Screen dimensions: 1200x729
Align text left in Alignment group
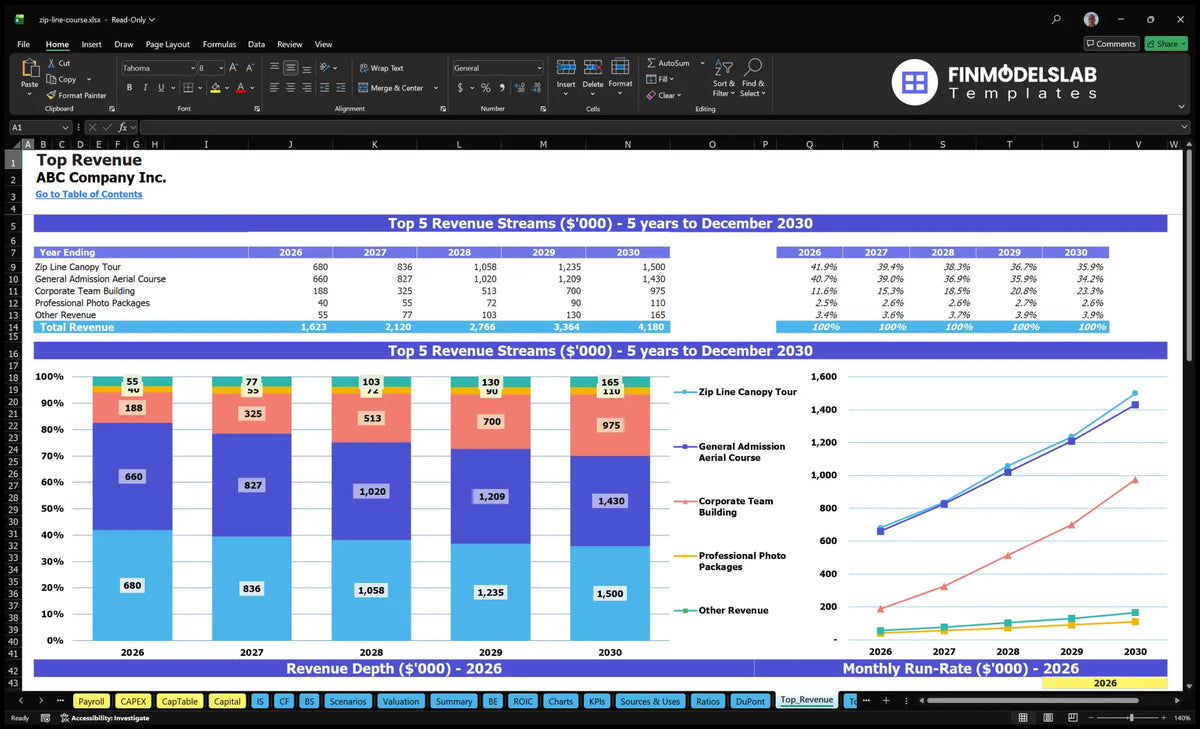coord(274,88)
